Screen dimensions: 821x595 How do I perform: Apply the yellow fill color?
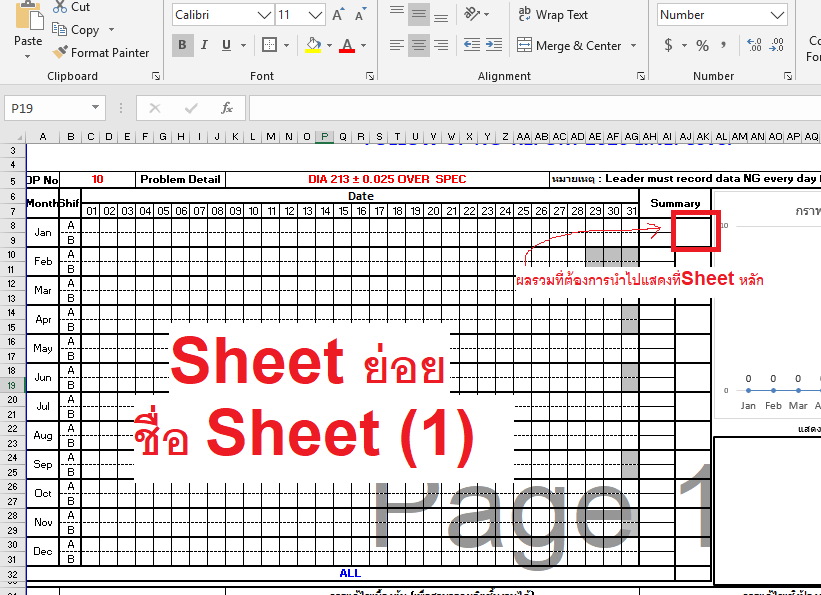(313, 45)
